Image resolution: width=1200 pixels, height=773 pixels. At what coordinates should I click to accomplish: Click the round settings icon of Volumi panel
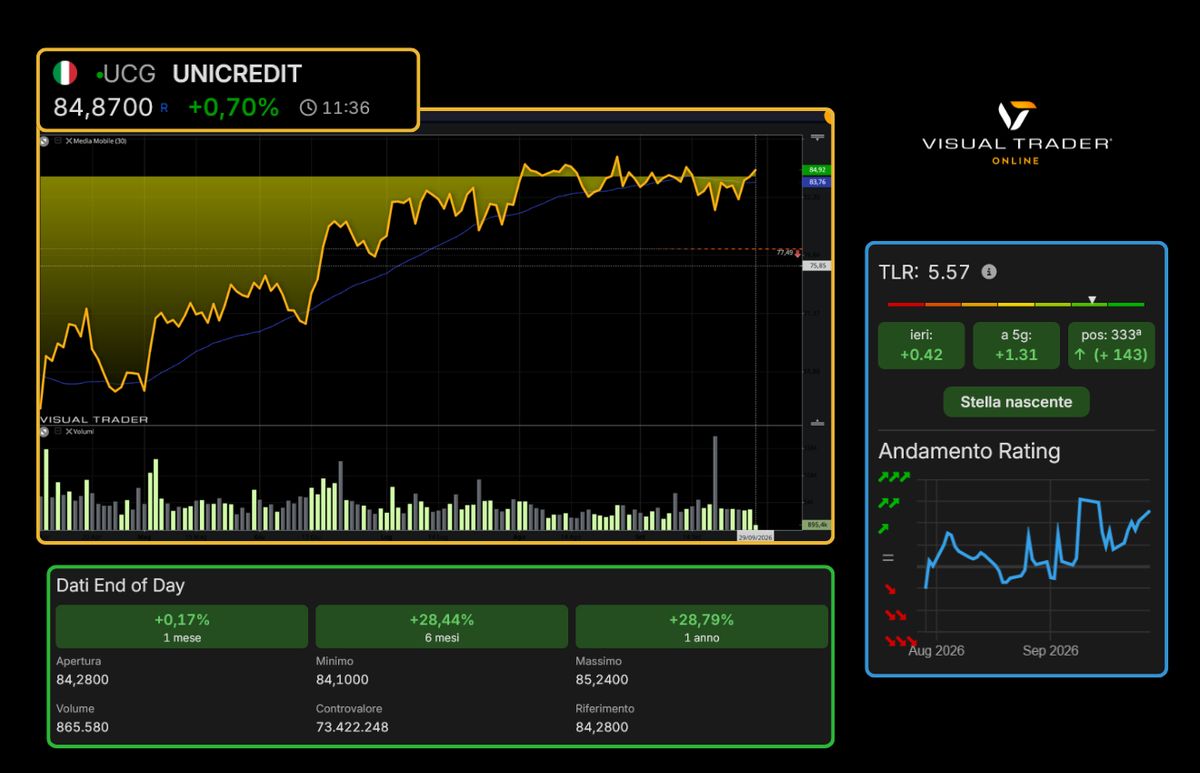45,432
